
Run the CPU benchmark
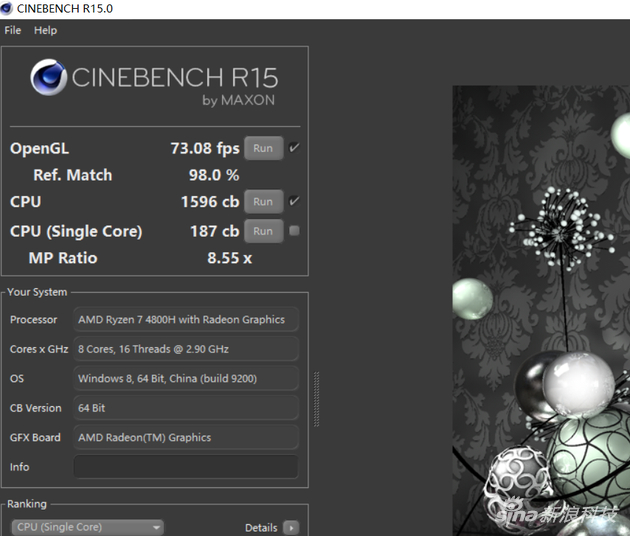click(x=263, y=201)
